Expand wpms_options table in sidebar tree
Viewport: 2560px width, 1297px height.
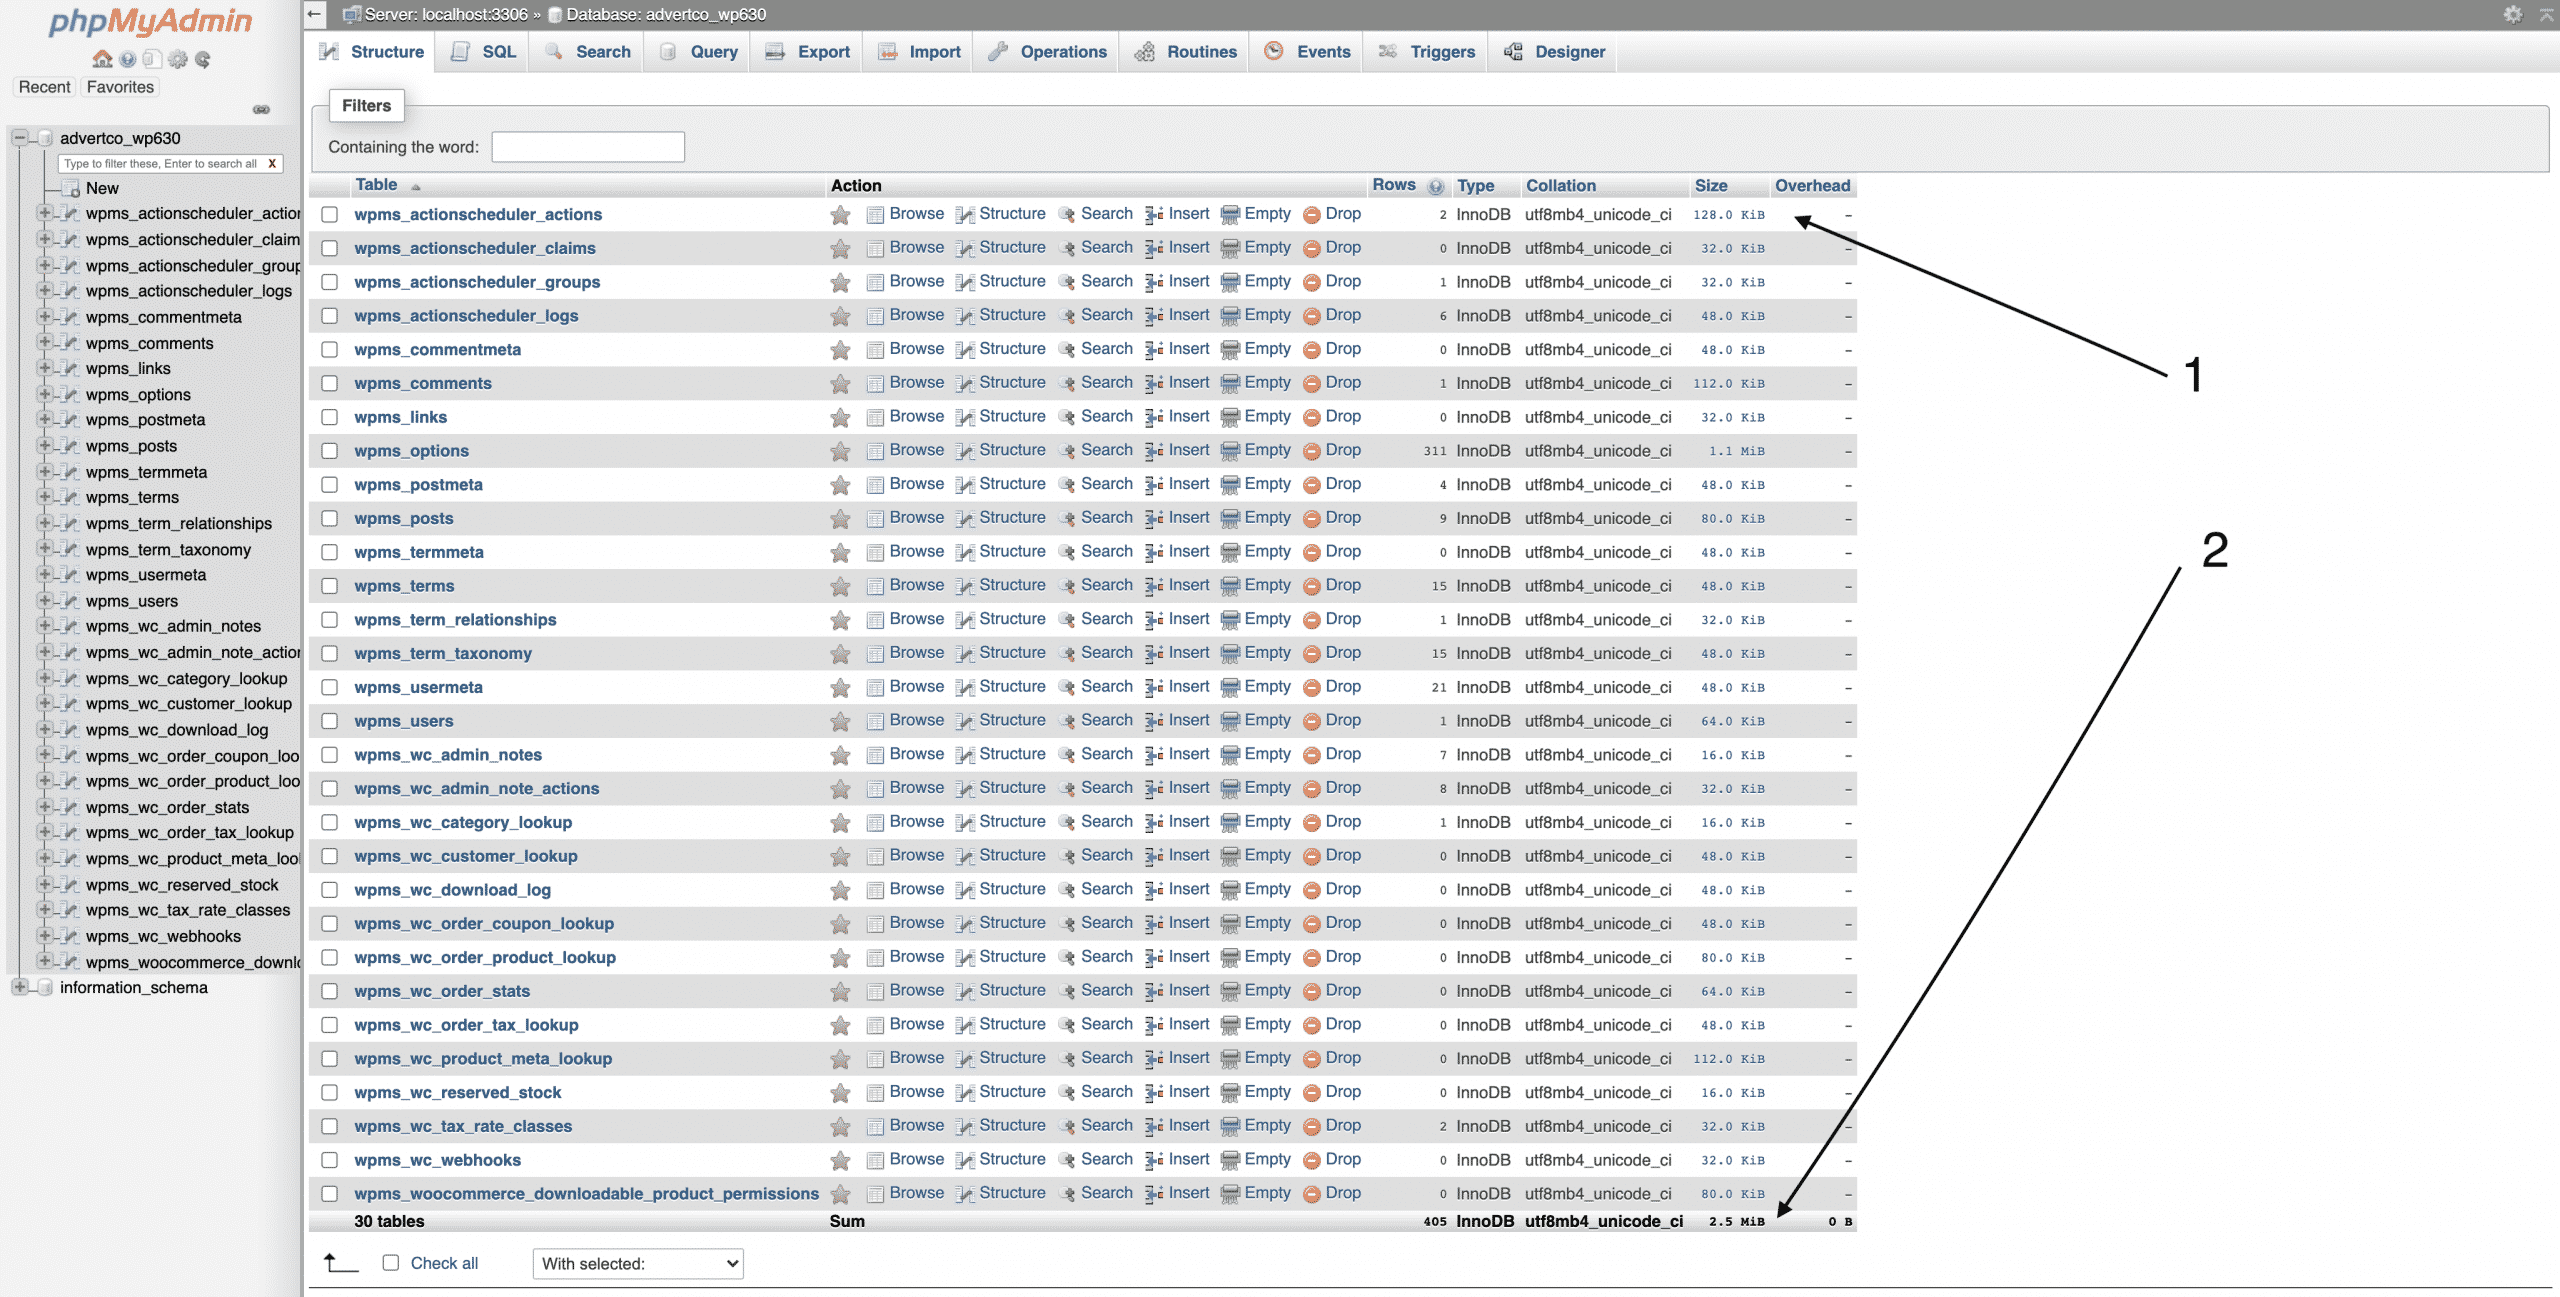44,394
